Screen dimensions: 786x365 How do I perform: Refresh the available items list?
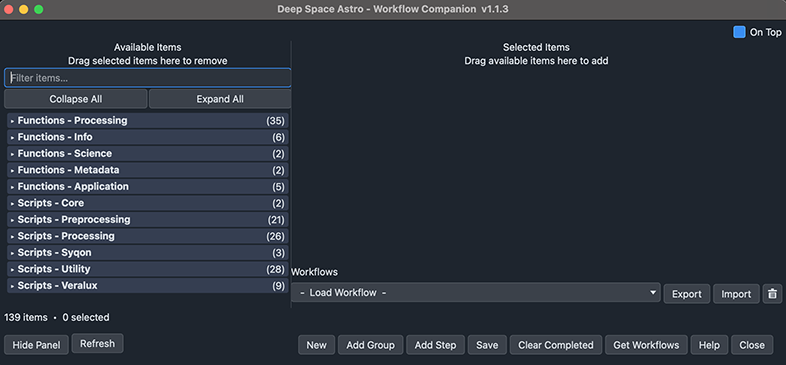point(97,343)
